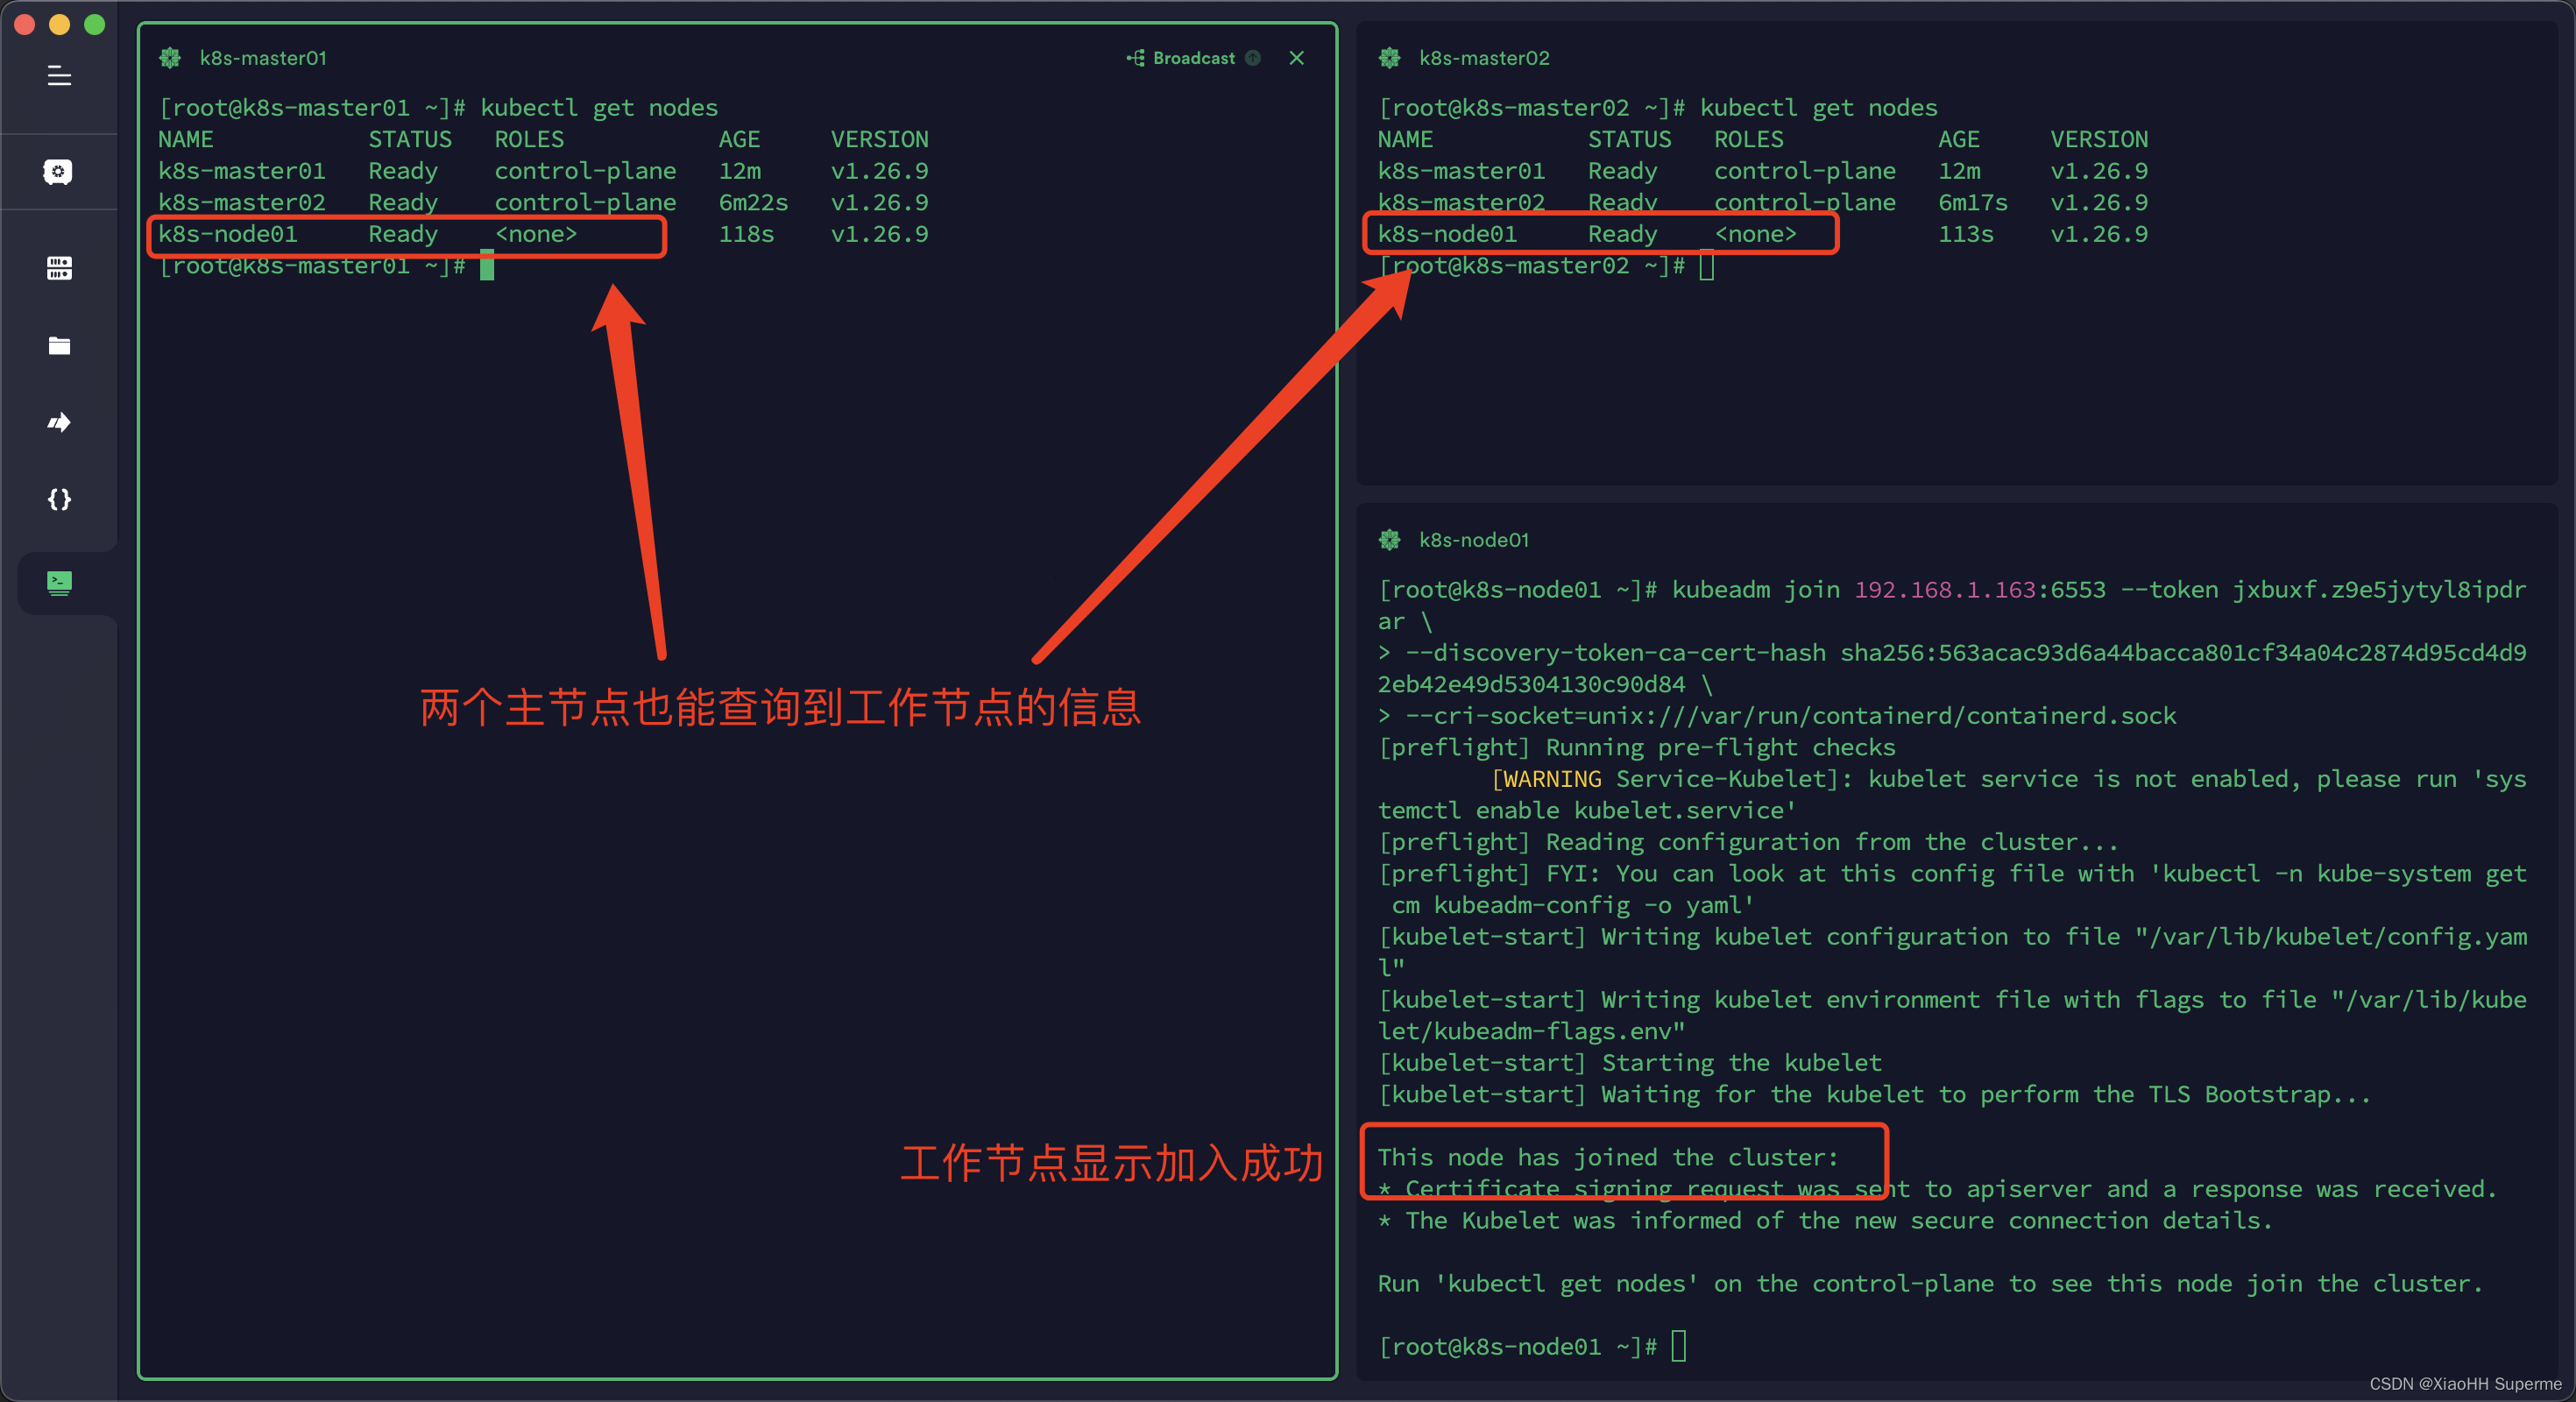Click the info icon beside Broadcast
The height and width of the screenshot is (1402, 2576).
click(1252, 58)
